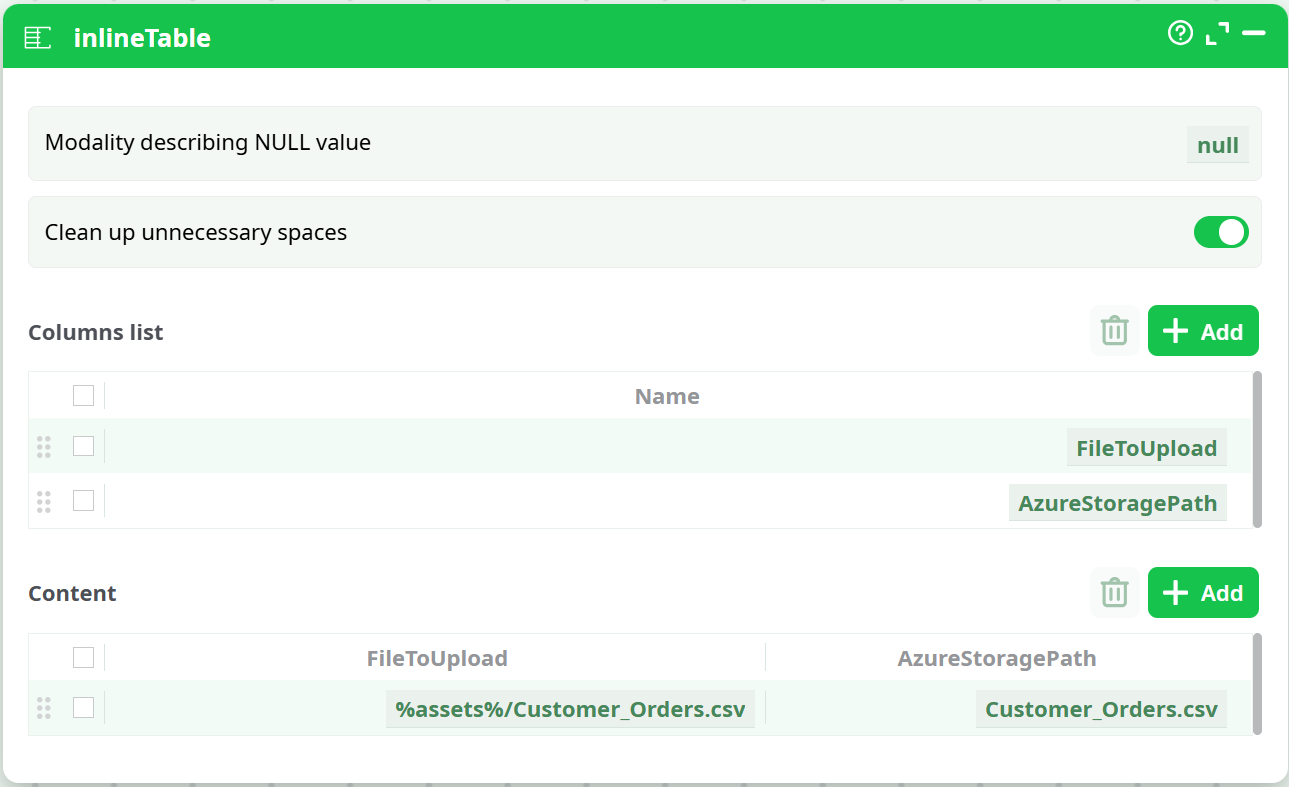Click drag handle of Customer_Orders.csv content row
This screenshot has width=1289, height=787.
click(43, 708)
